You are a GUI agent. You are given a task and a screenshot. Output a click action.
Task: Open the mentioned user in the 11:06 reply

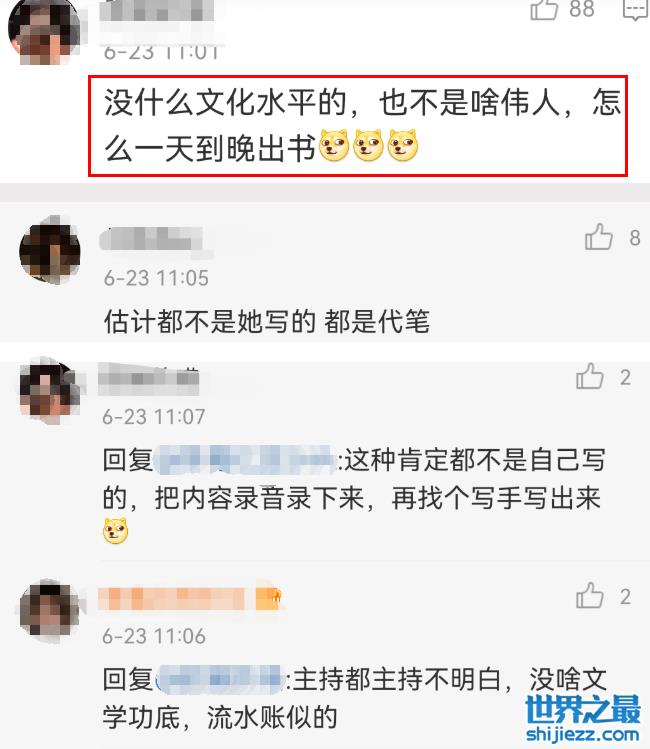tap(220, 678)
